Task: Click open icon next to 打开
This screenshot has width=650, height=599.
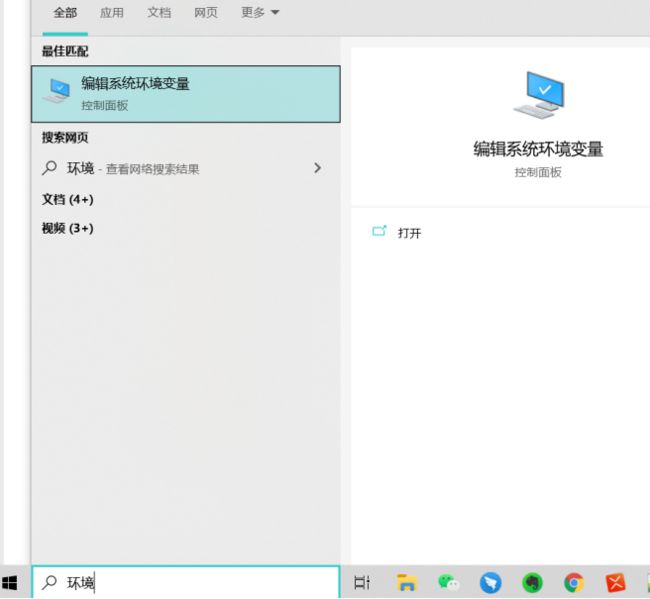Action: point(379,231)
